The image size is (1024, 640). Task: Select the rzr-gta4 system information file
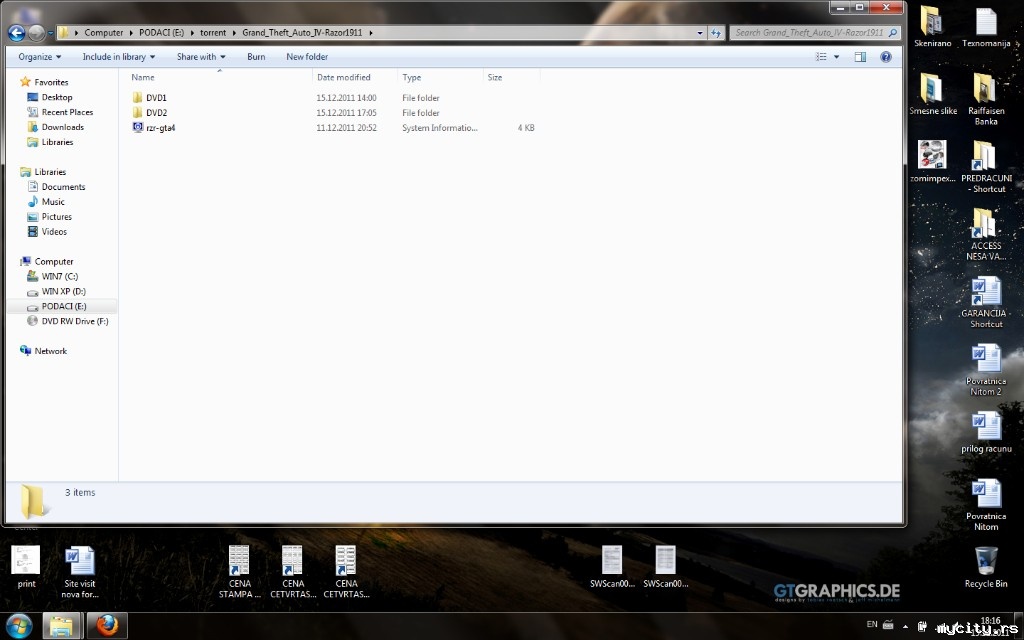pos(160,128)
